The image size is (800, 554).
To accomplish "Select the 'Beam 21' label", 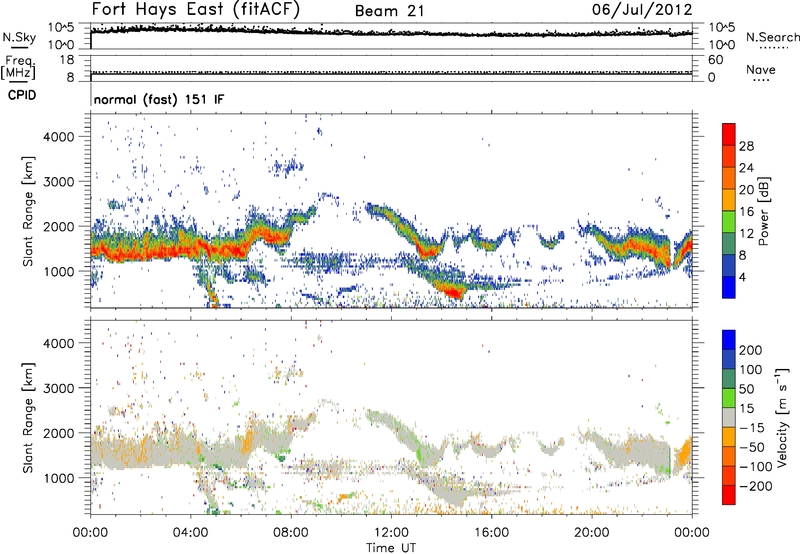I will tap(389, 11).
